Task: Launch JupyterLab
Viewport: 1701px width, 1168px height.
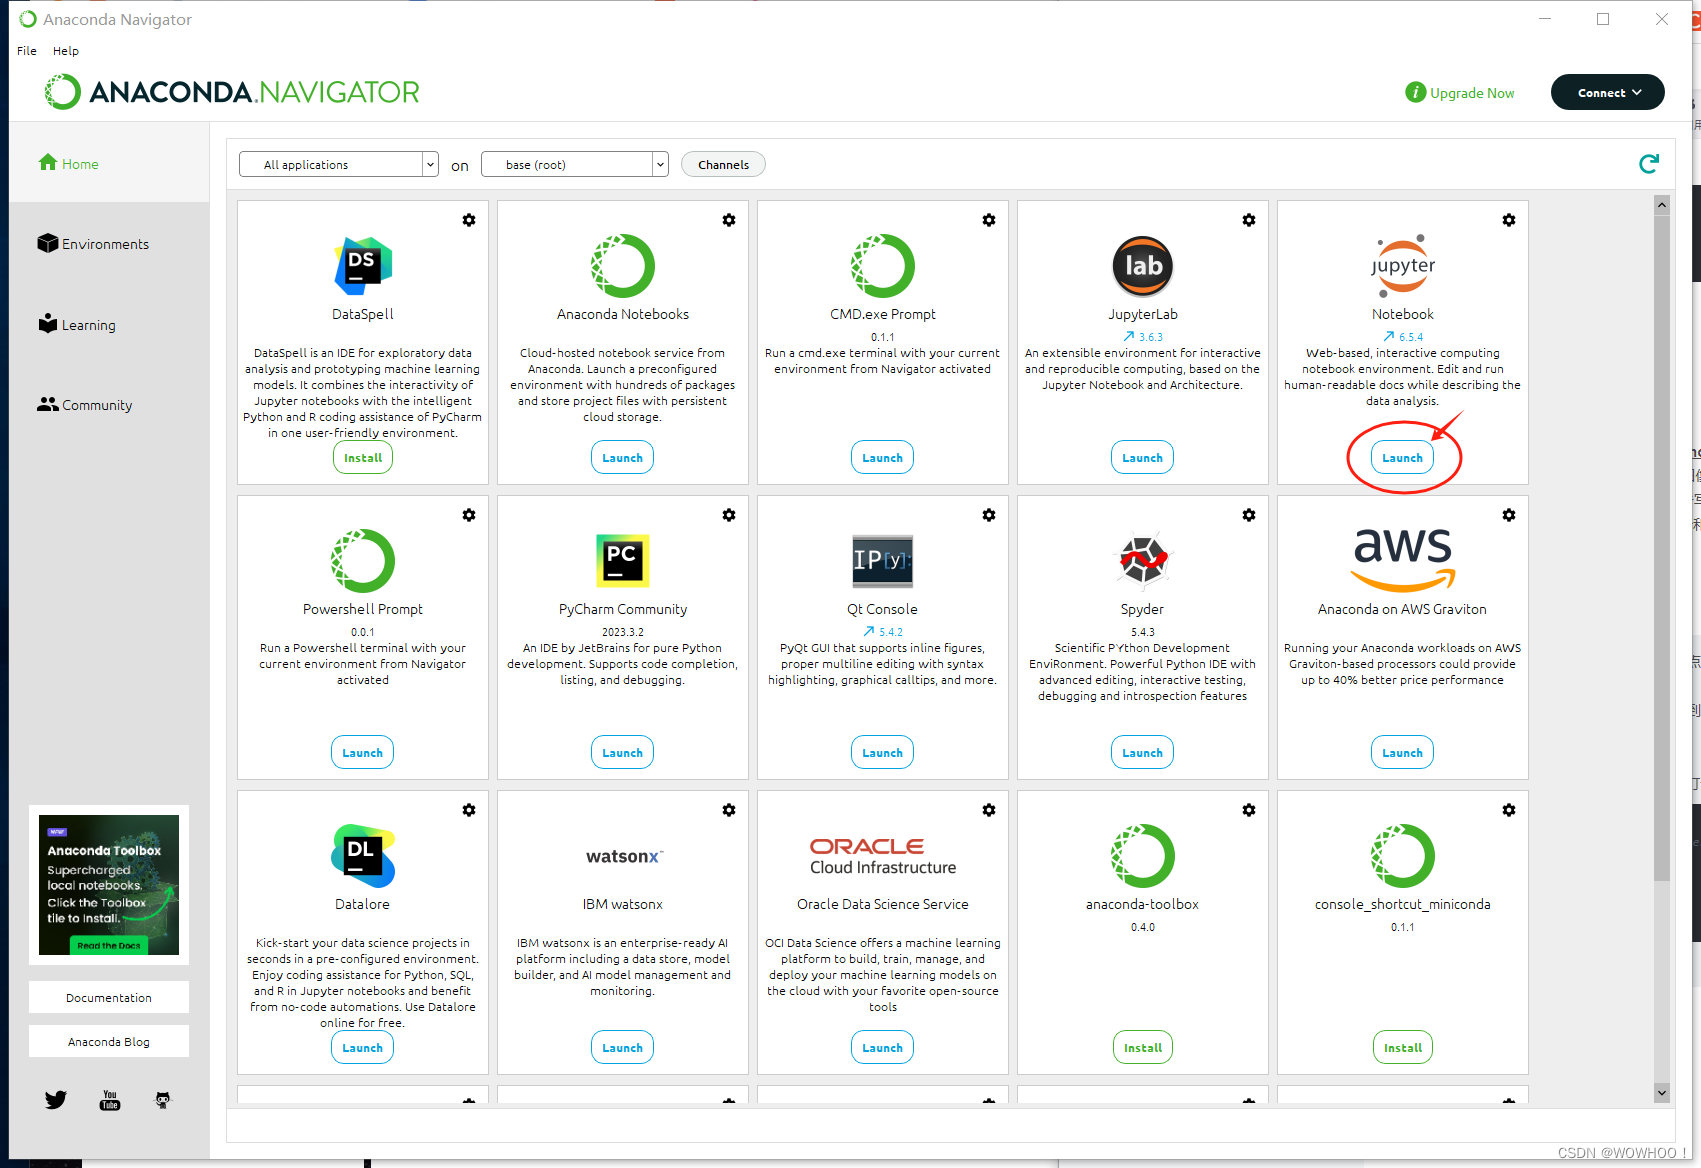Action: pos(1142,458)
